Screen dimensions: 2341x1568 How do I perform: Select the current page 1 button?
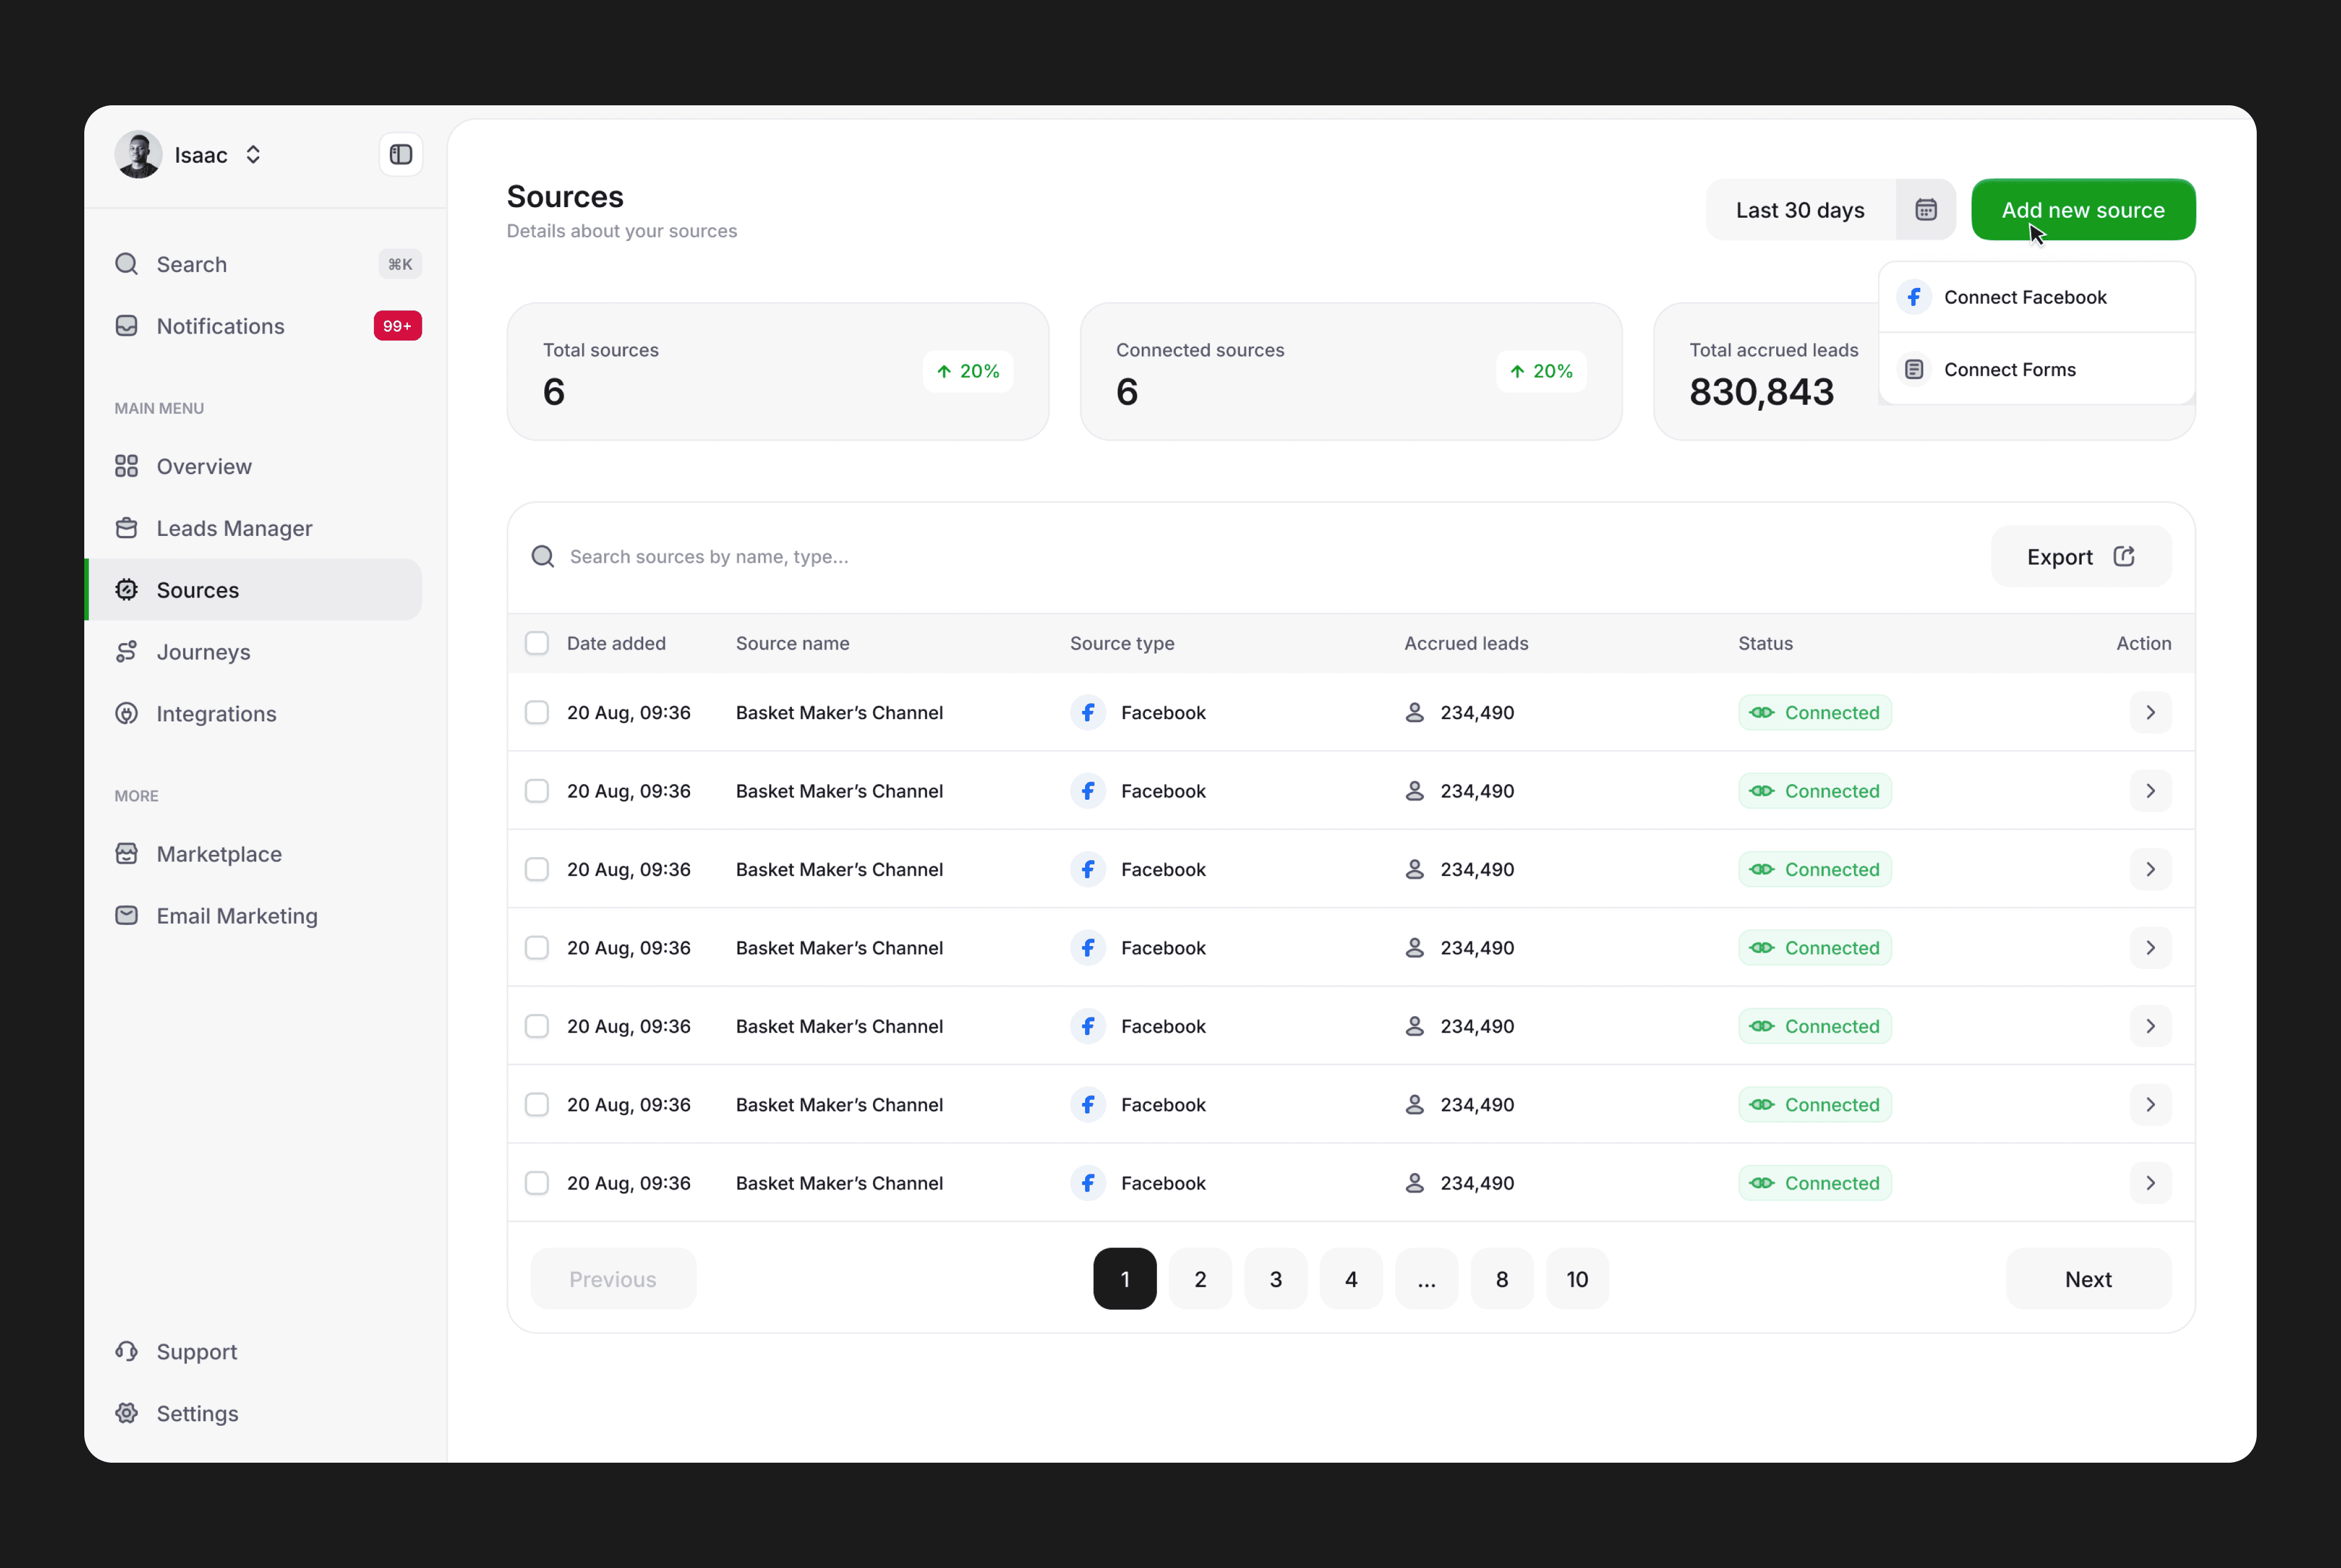pyautogui.click(x=1125, y=1279)
